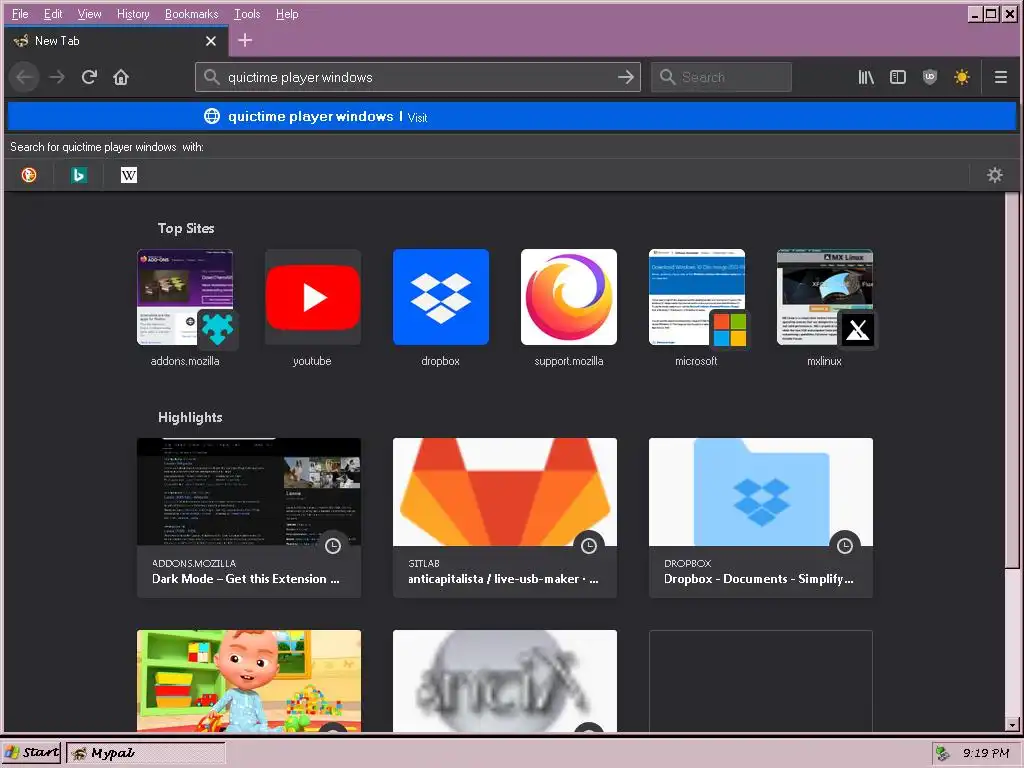
Task: Open the History menu
Action: (133, 14)
